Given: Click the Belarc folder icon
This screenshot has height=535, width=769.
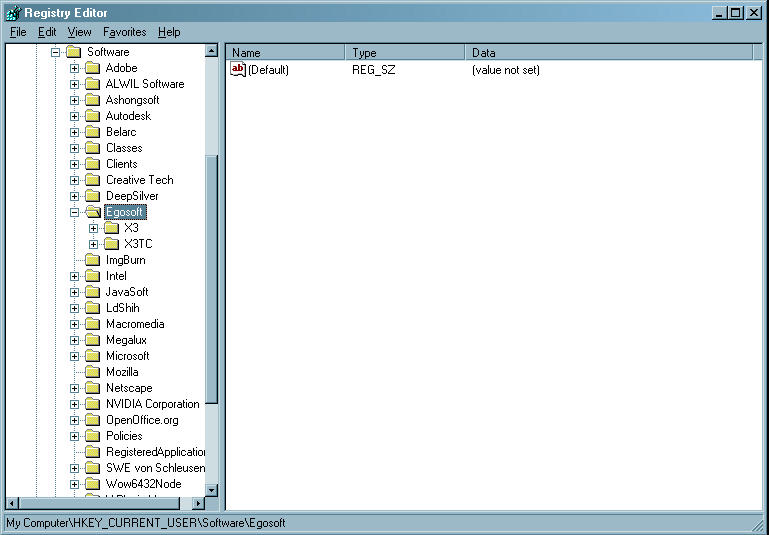Looking at the screenshot, I should [93, 132].
